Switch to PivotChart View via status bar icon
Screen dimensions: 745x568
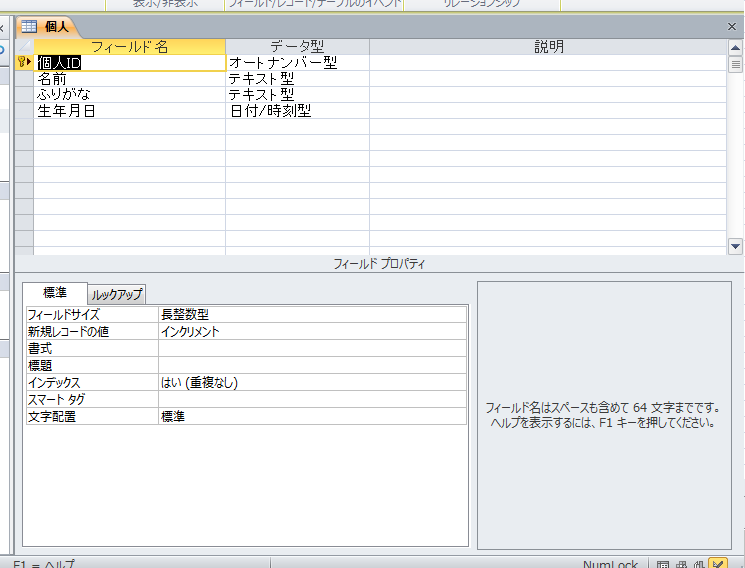coord(699,565)
